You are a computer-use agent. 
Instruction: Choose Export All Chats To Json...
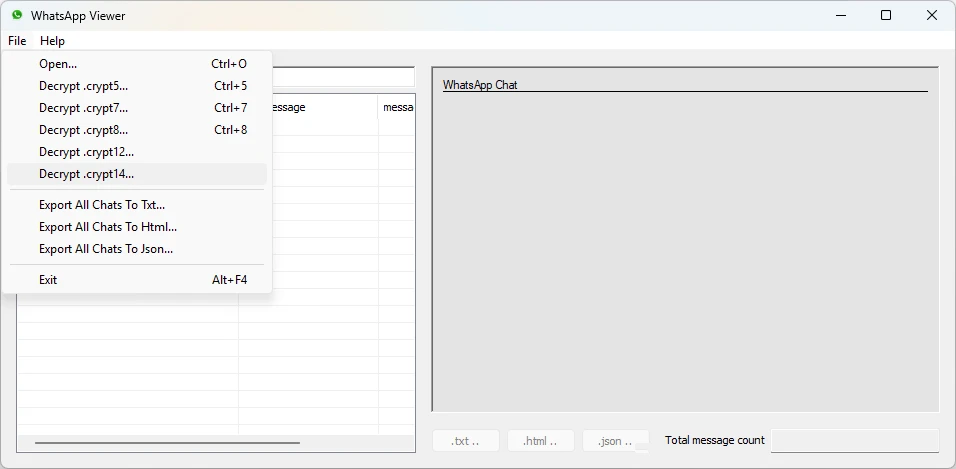(137, 249)
